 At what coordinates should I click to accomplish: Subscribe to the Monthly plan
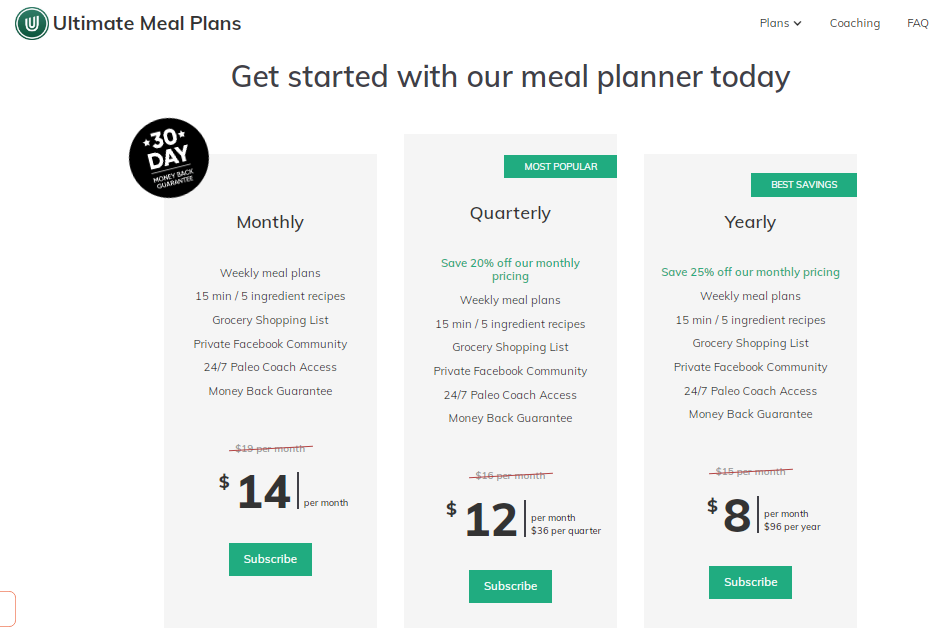(270, 559)
